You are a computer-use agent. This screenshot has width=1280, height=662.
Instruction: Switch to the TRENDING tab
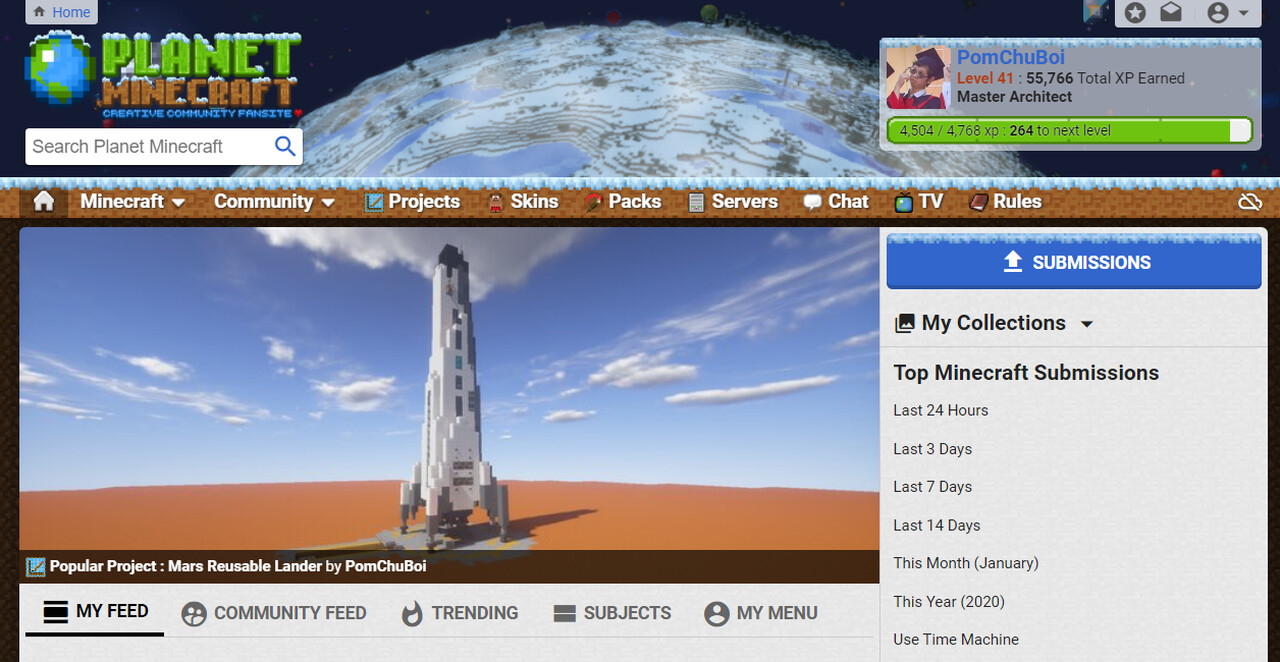click(x=460, y=613)
